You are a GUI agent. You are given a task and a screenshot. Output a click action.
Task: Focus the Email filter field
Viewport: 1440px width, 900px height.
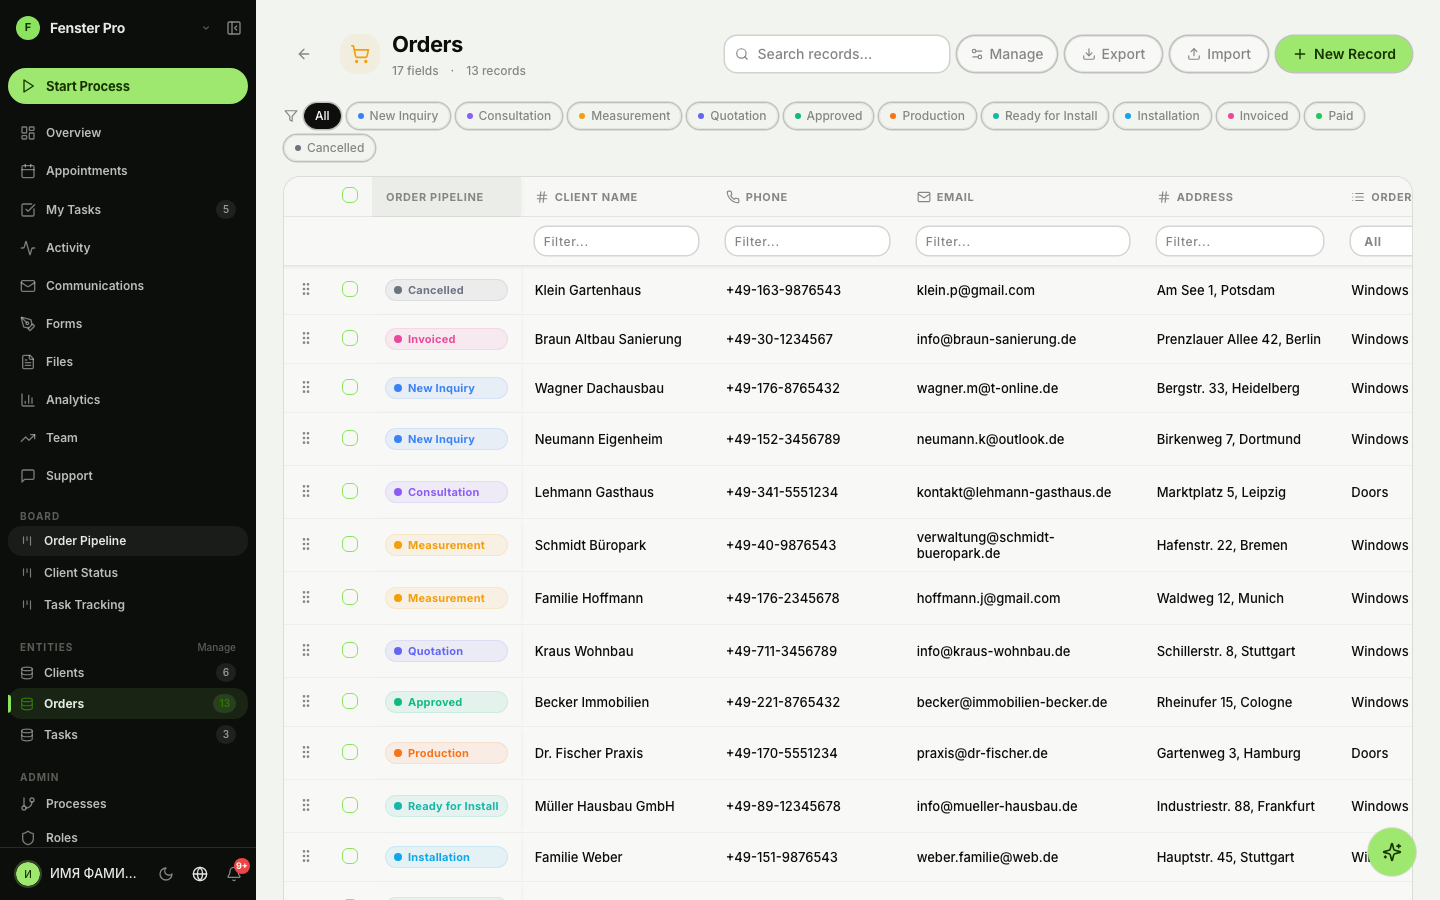1023,242
